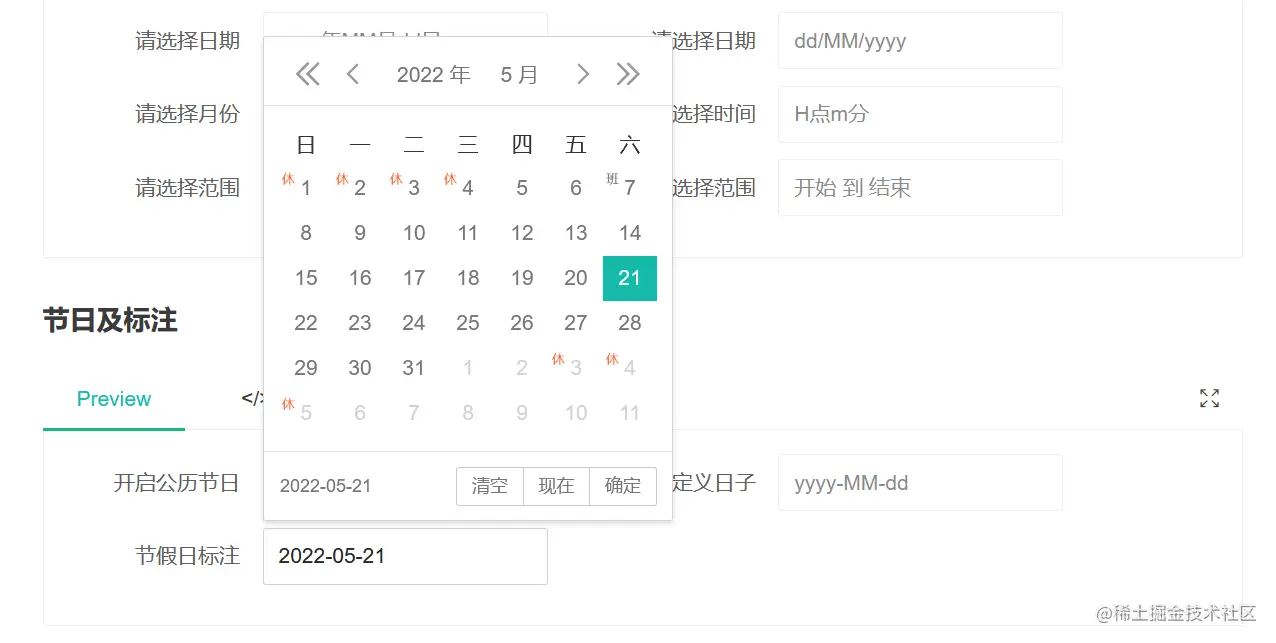This screenshot has height=643, width=1276.
Task: Select date 27 in calendar
Action: pos(576,323)
